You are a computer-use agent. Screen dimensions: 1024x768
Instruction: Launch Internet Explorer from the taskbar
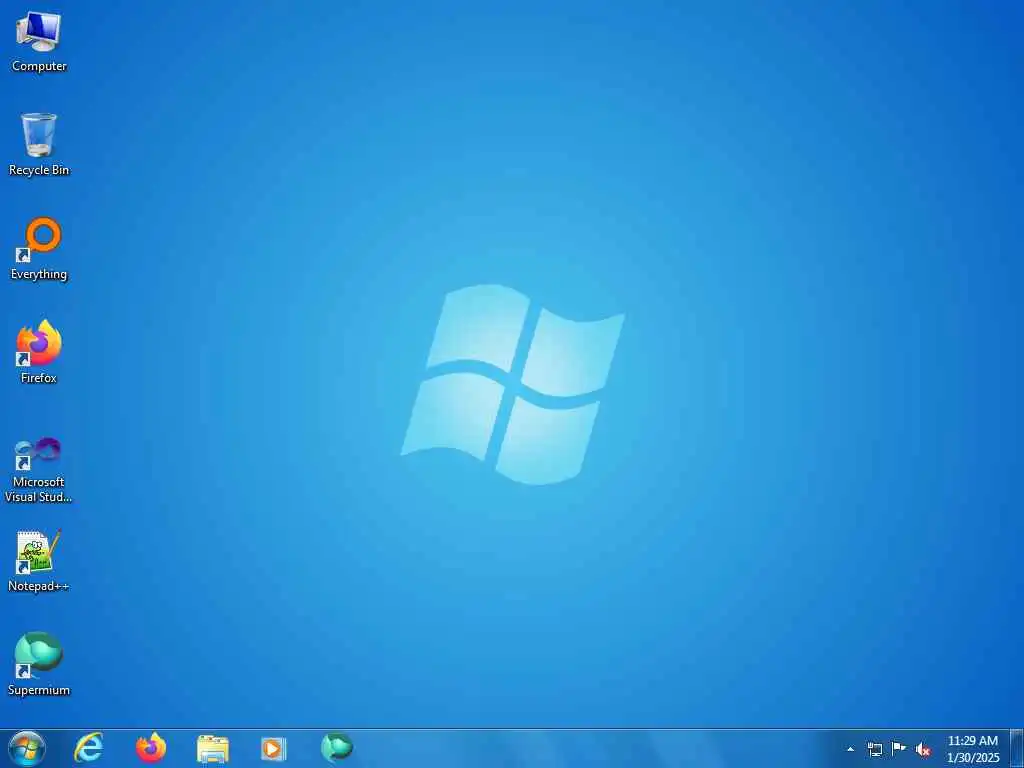pyautogui.click(x=88, y=748)
